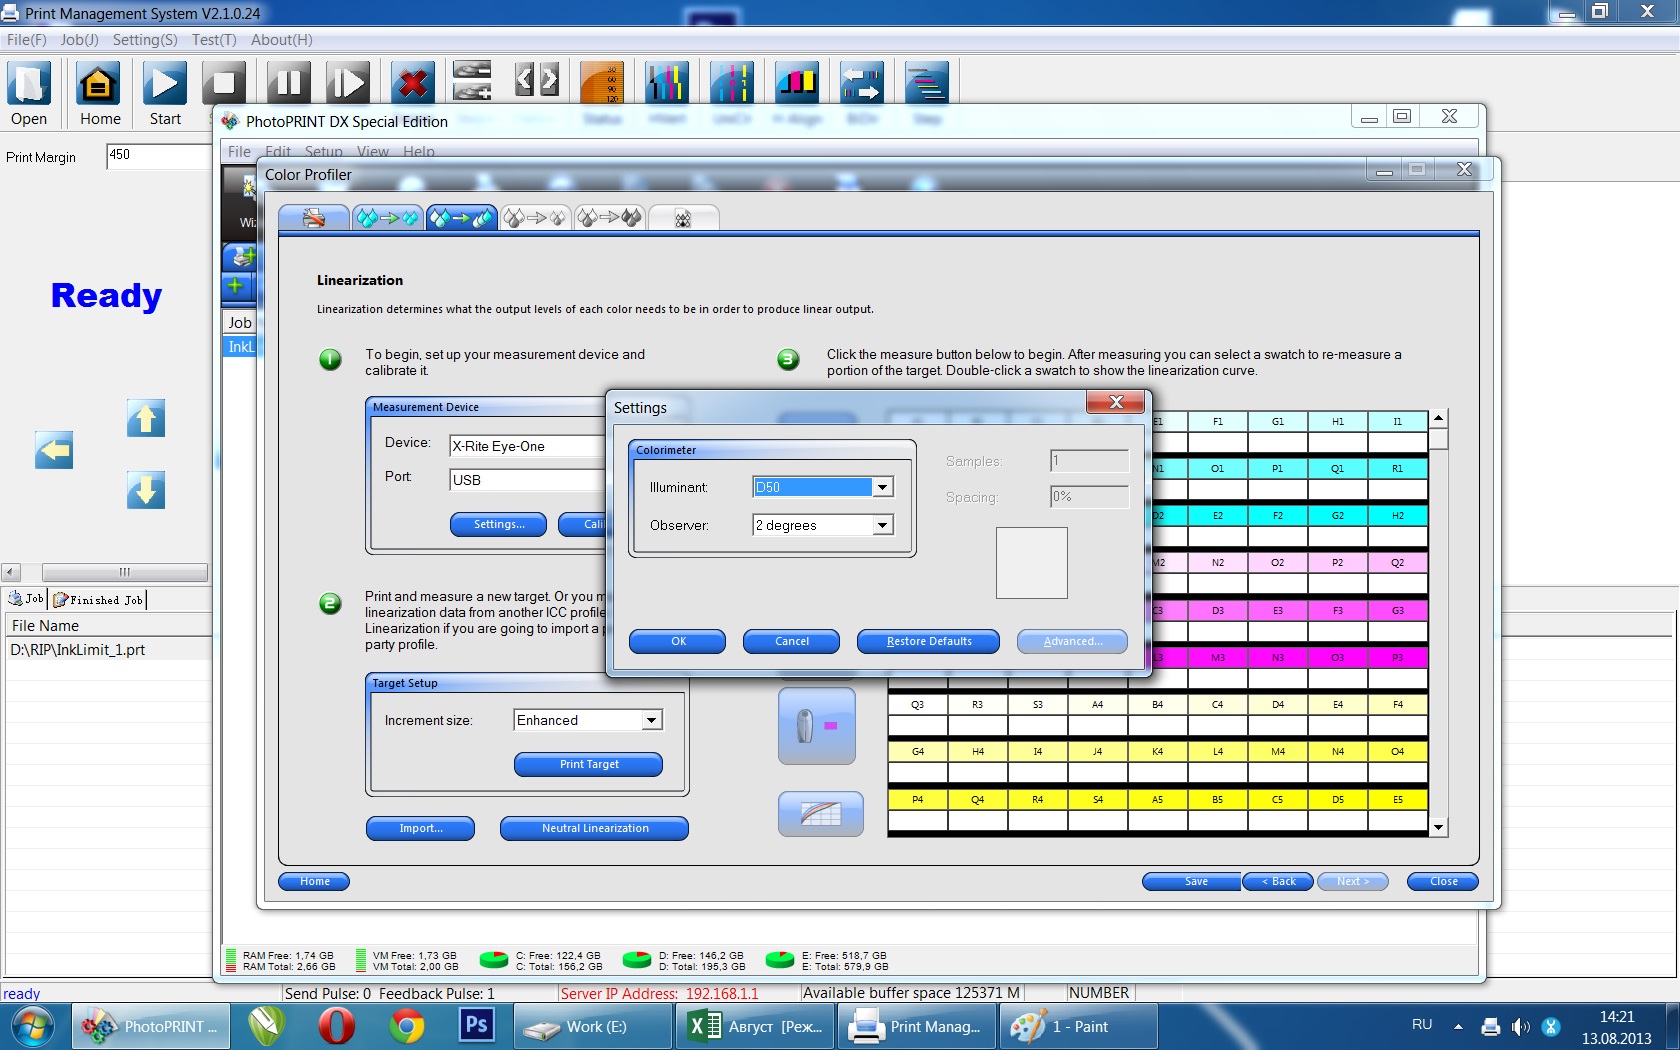Switch to the Finished Job tab
Screen dimensions: 1680x1050
point(99,599)
